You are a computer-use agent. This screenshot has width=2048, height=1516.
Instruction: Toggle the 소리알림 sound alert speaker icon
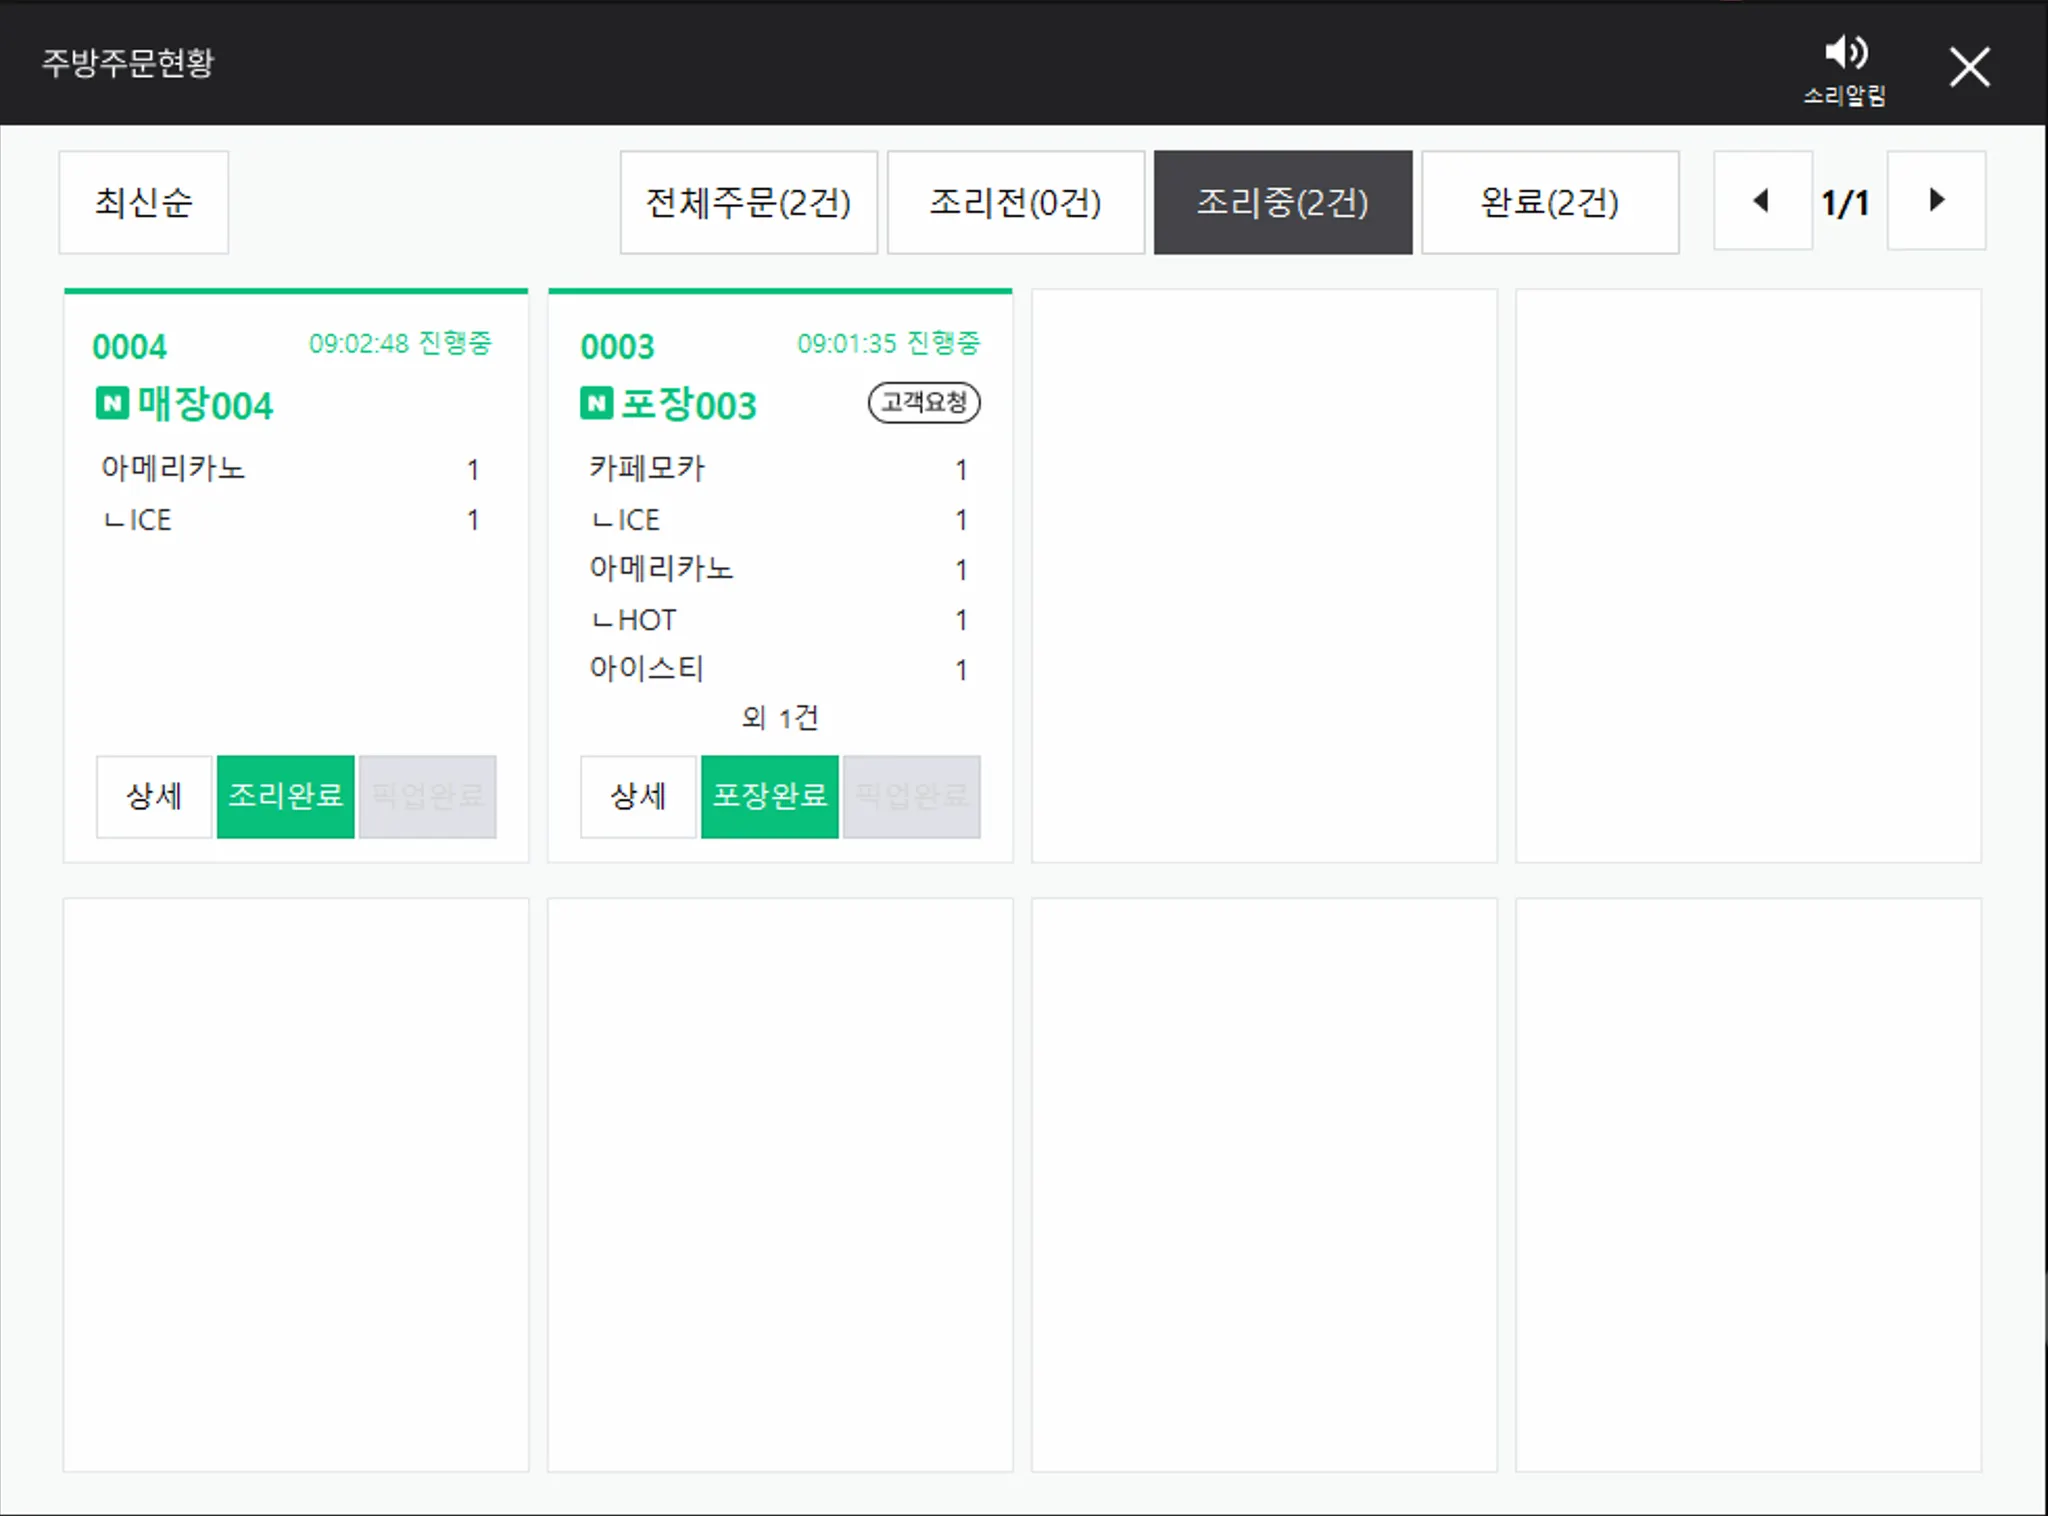point(1845,52)
